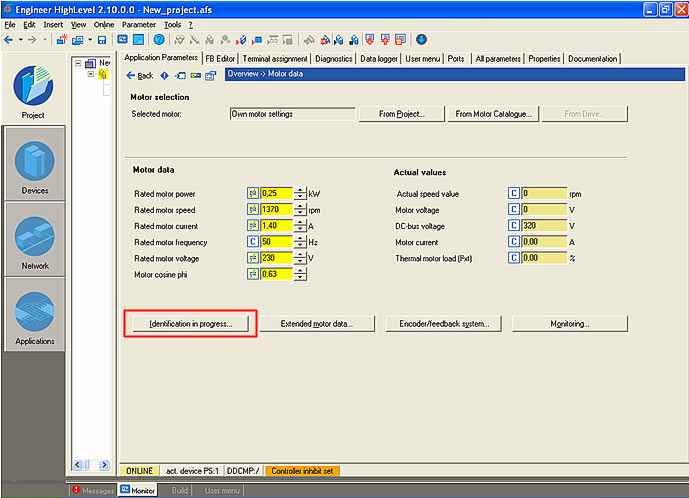Increase Rated motor speed with up spinner

click(x=299, y=206)
